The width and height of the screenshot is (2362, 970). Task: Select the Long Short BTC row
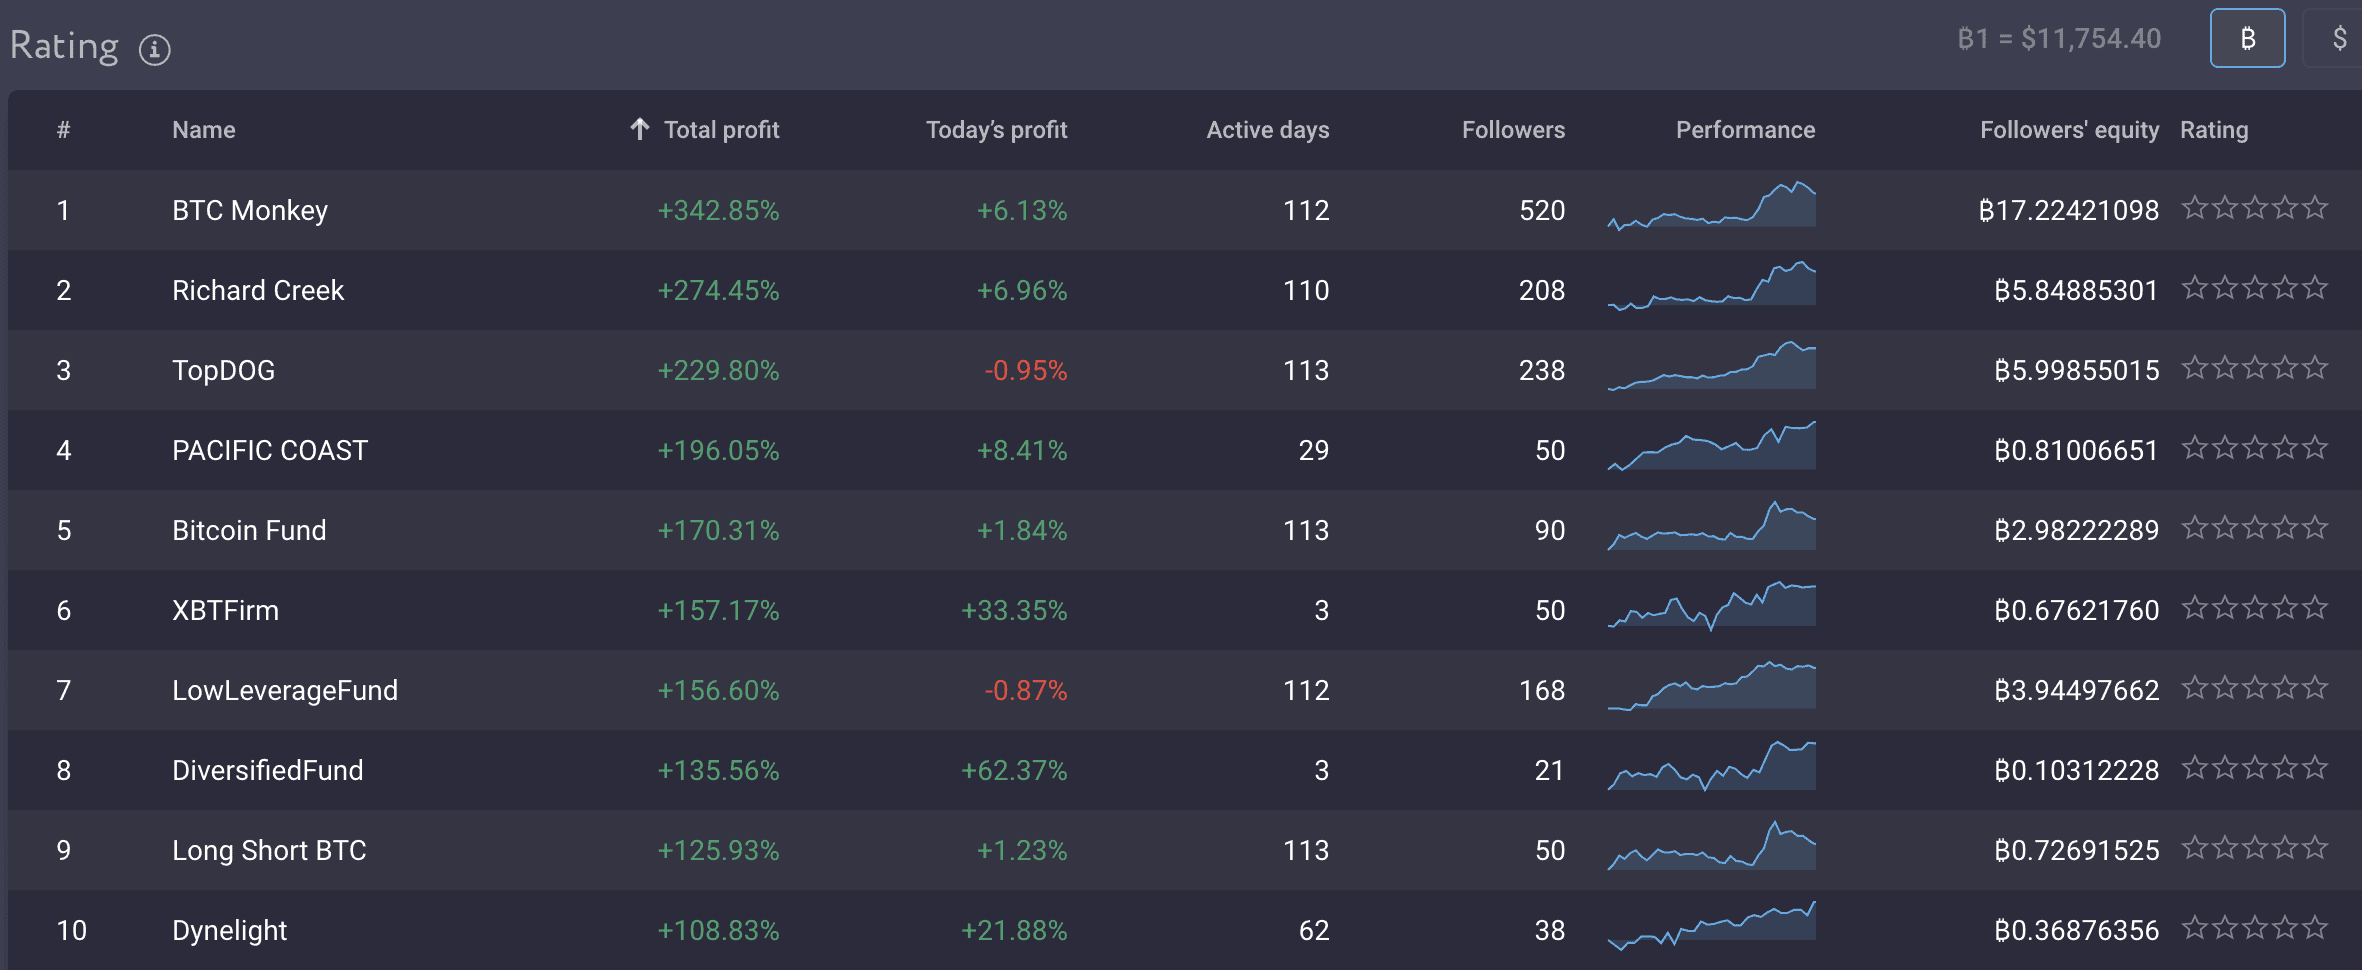click(269, 850)
